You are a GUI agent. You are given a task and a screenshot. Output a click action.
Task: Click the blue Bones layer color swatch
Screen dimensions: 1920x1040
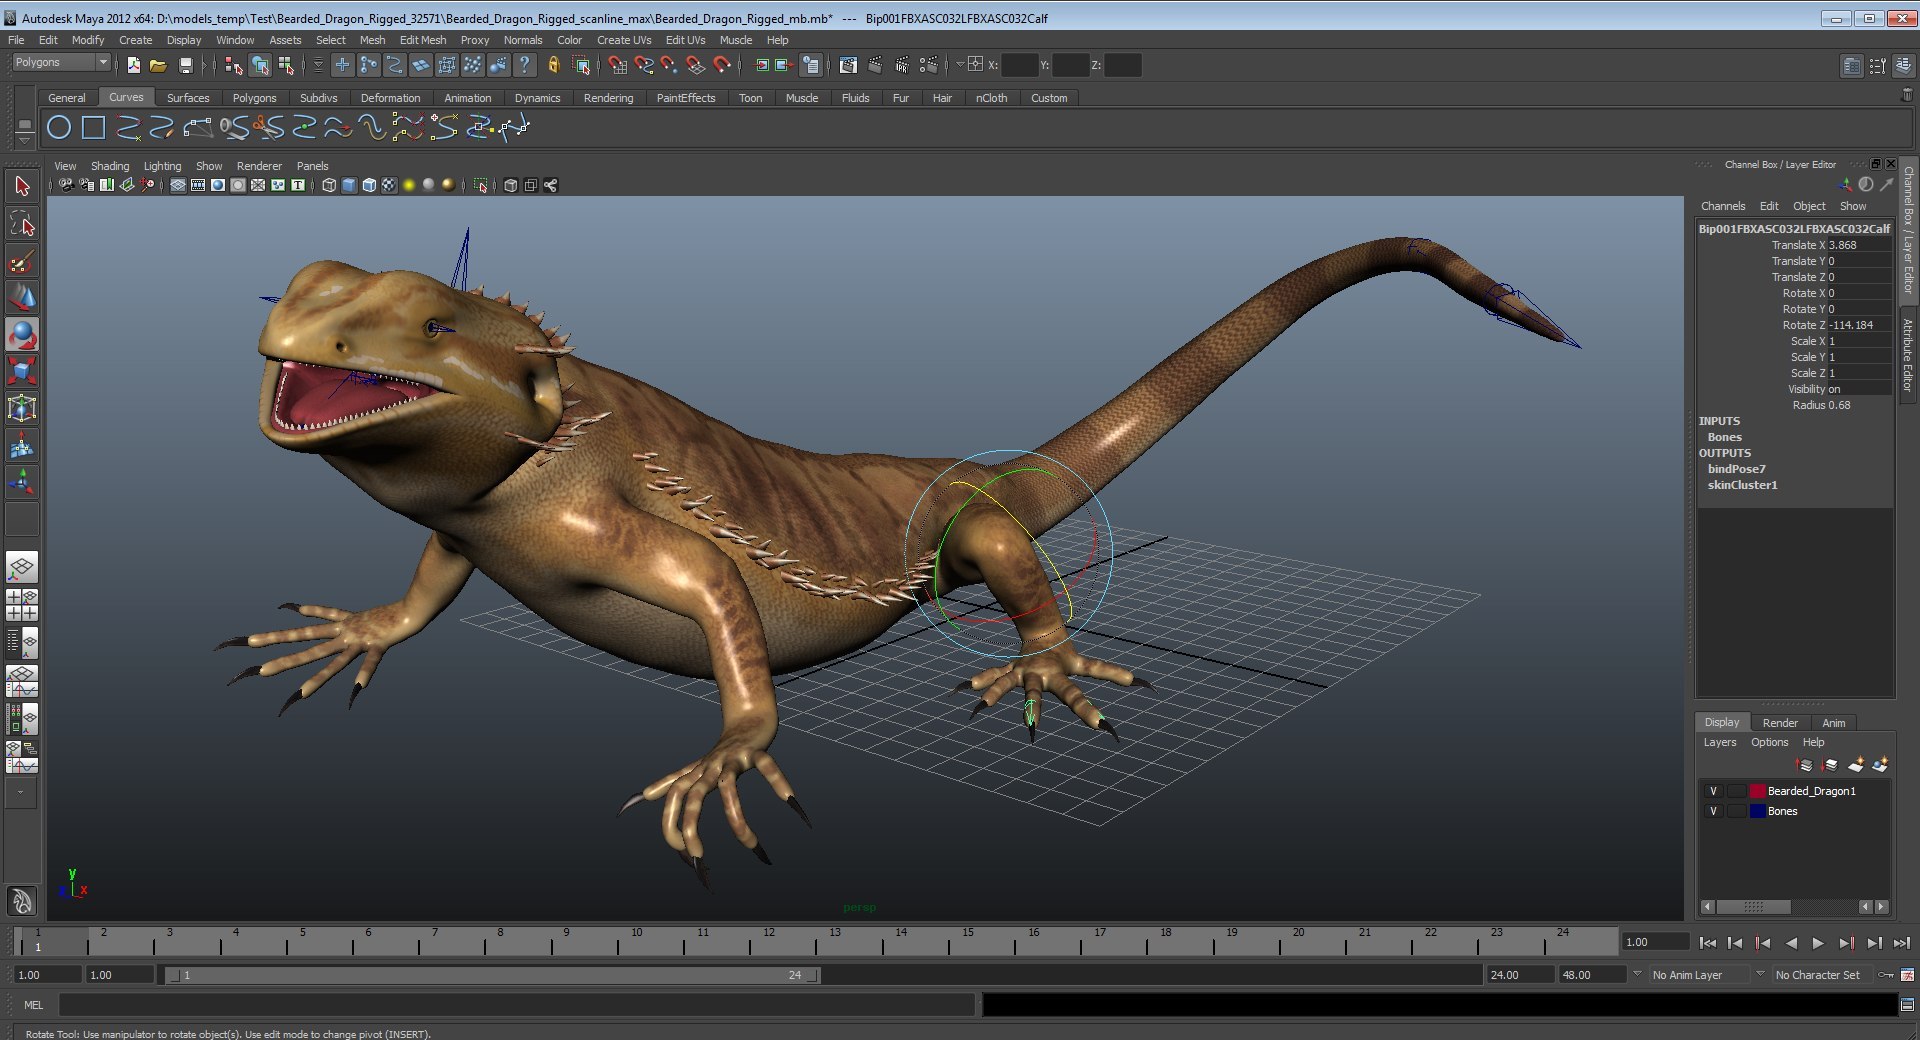[x=1757, y=811]
